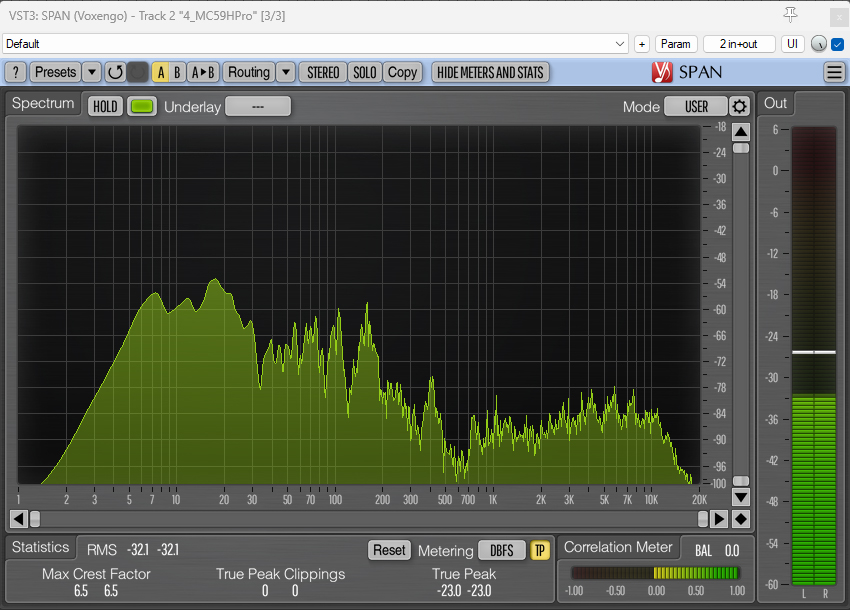Reset the statistics counters
850x610 pixels.
[x=389, y=550]
